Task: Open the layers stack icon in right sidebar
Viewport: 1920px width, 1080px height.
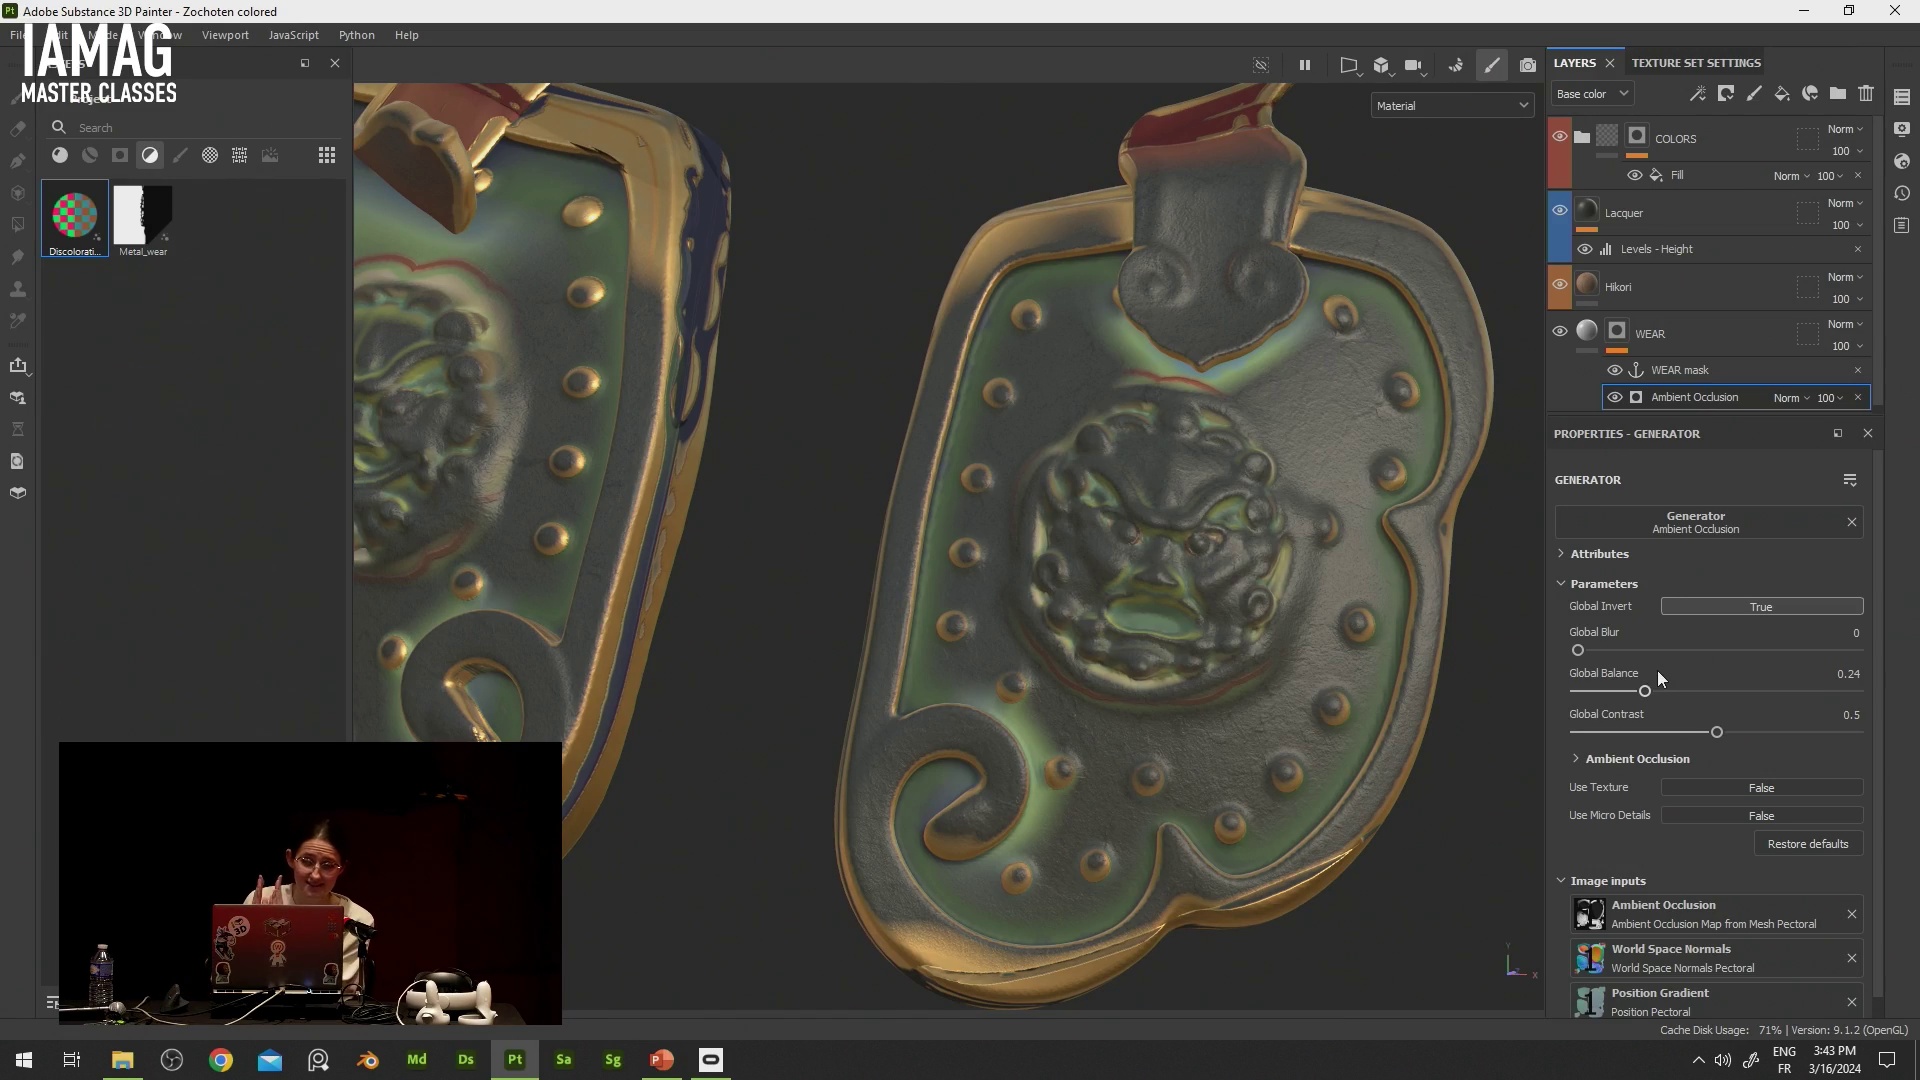Action: point(1902,97)
